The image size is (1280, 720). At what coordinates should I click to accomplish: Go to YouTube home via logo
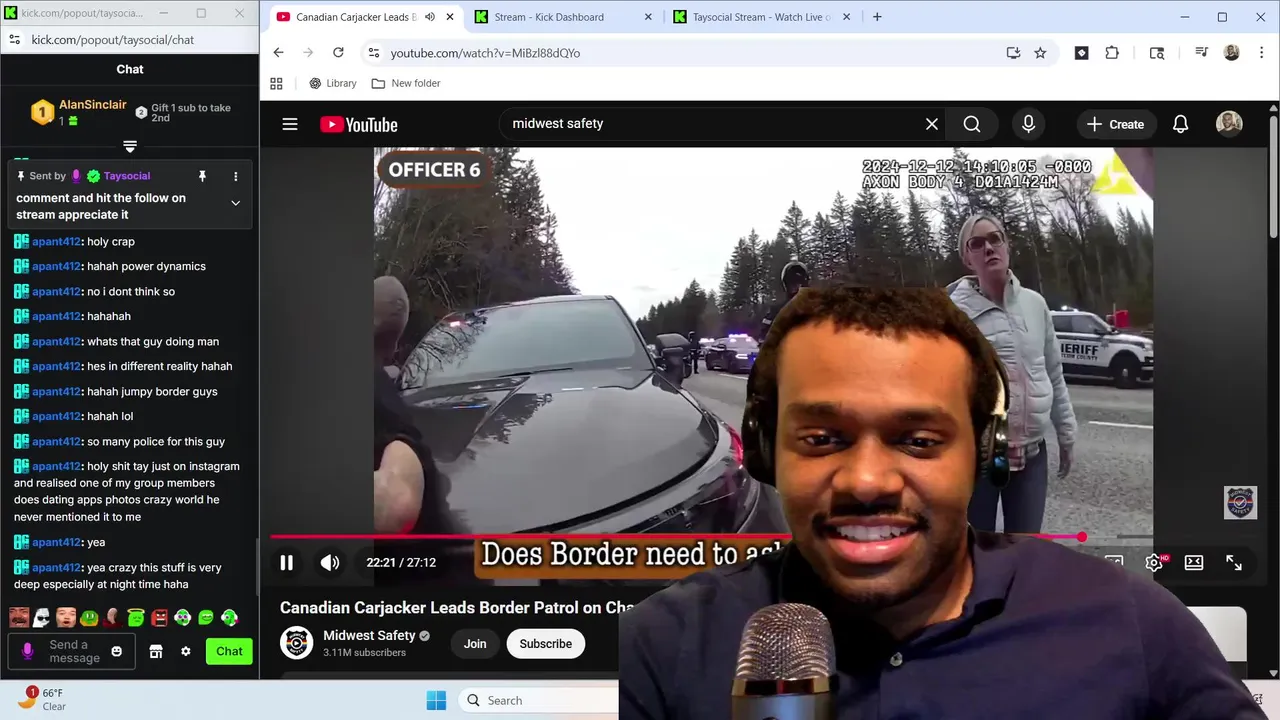coord(359,124)
